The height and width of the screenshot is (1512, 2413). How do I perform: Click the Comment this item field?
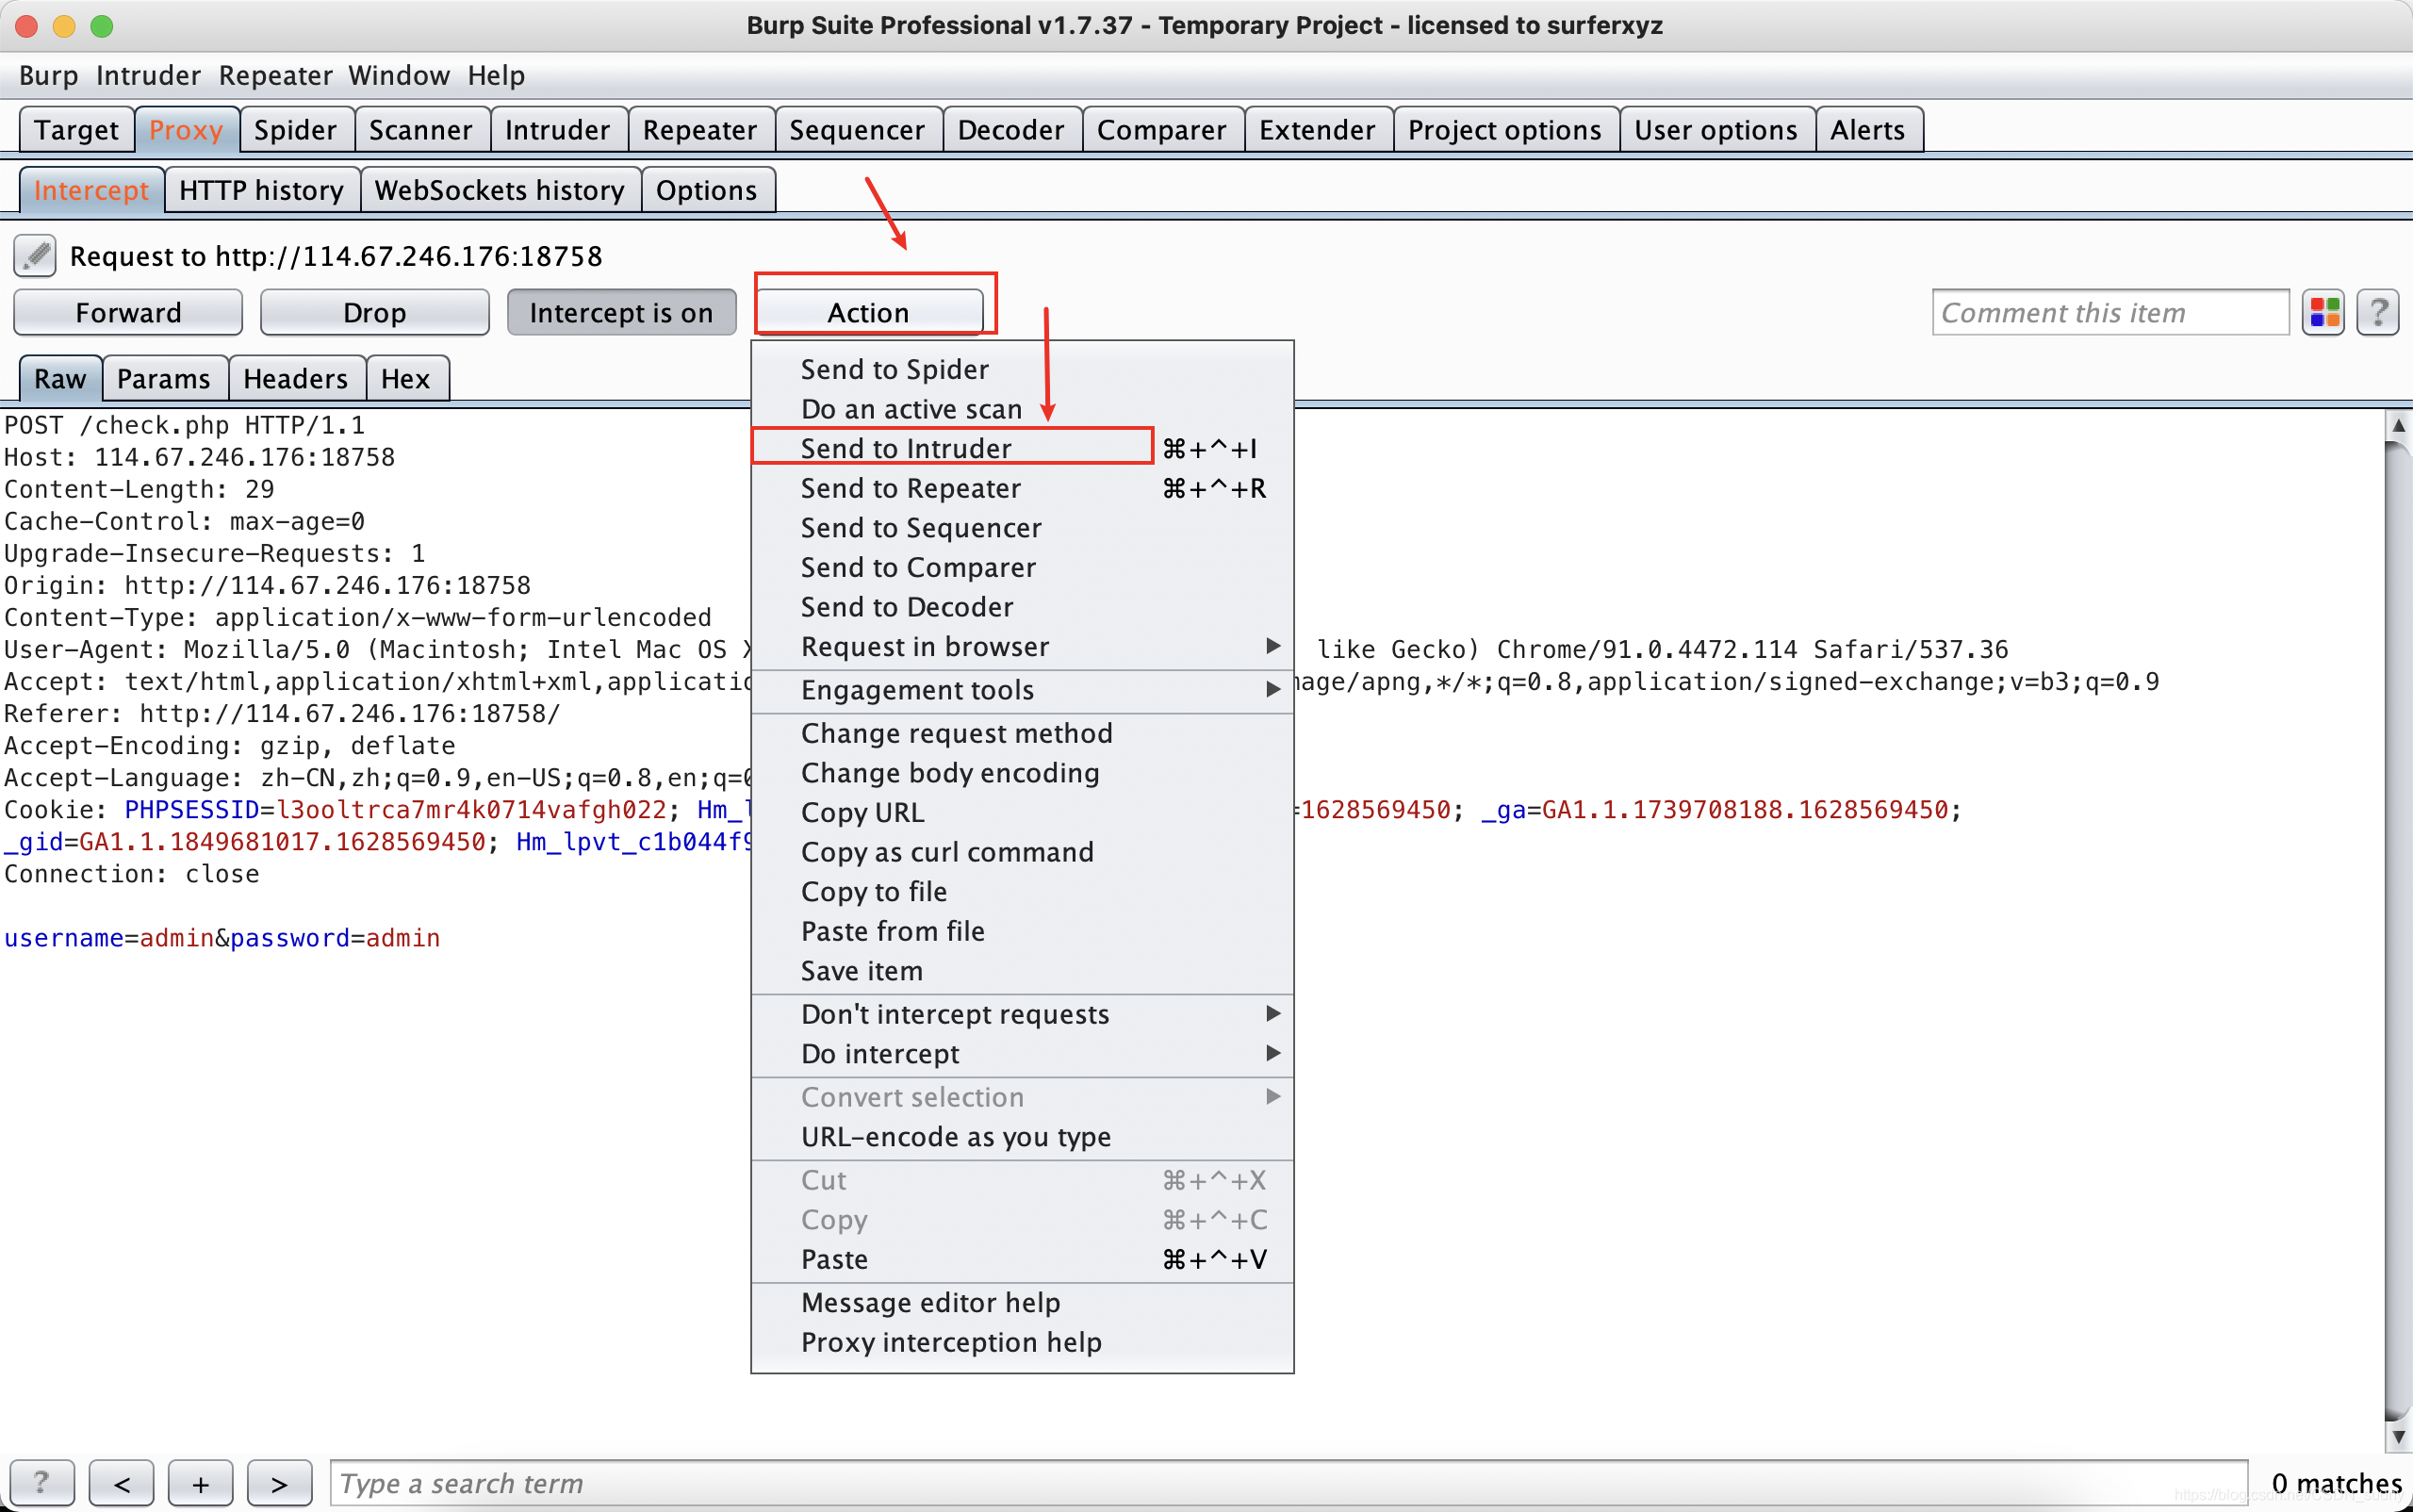(2110, 313)
